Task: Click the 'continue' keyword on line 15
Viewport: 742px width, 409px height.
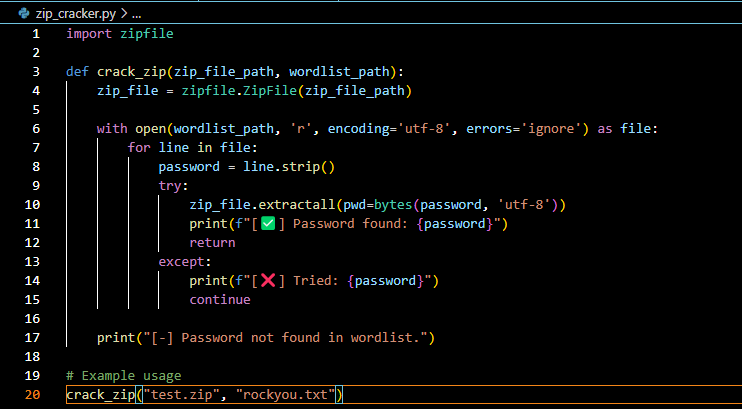Action: tap(220, 299)
